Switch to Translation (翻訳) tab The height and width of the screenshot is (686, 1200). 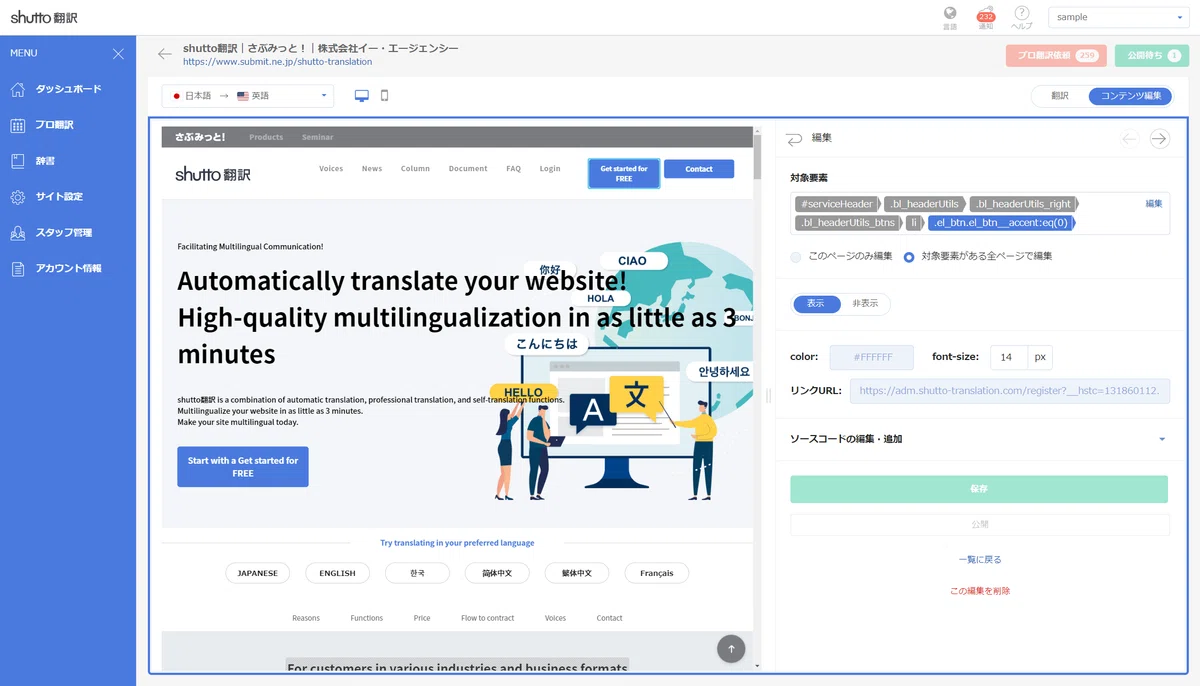click(1060, 96)
